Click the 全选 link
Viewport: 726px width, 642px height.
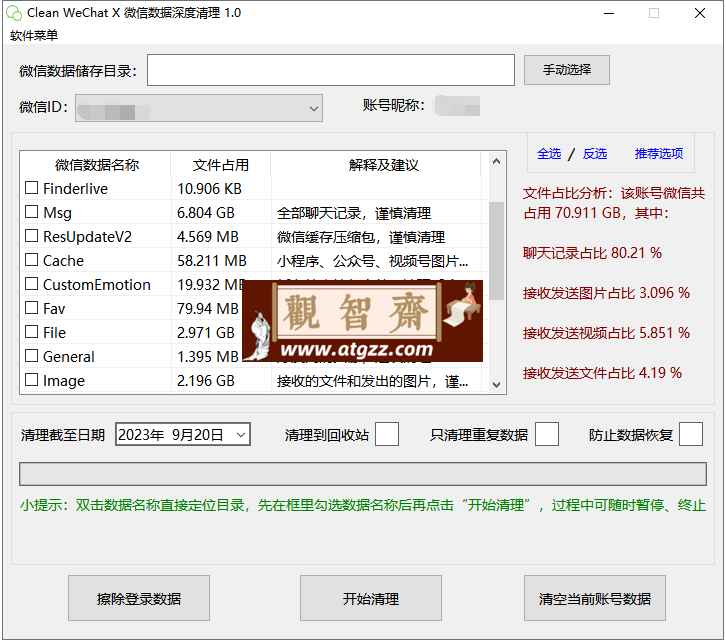(549, 154)
